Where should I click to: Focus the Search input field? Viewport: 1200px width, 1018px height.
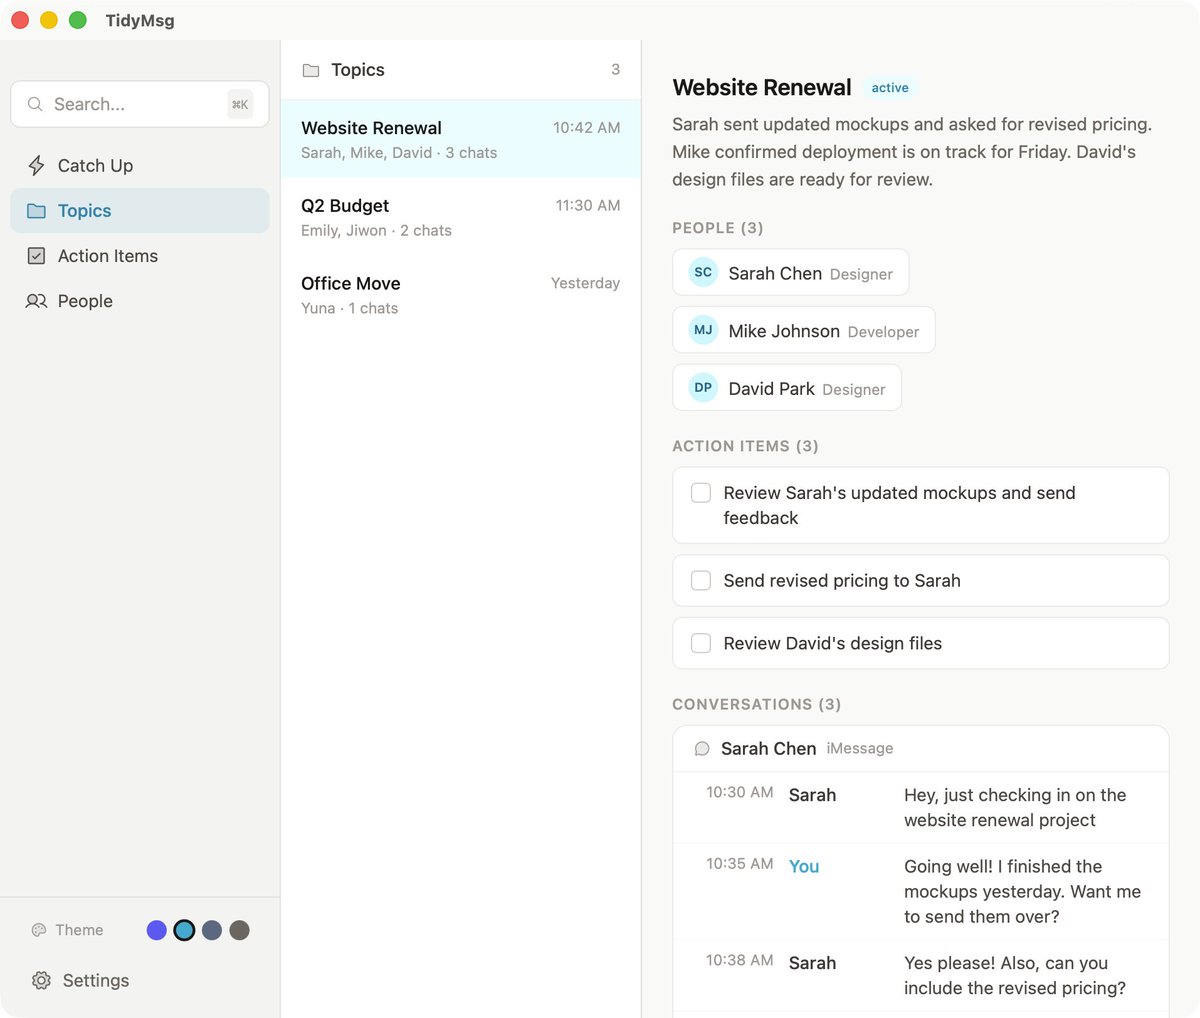pyautogui.click(x=140, y=104)
